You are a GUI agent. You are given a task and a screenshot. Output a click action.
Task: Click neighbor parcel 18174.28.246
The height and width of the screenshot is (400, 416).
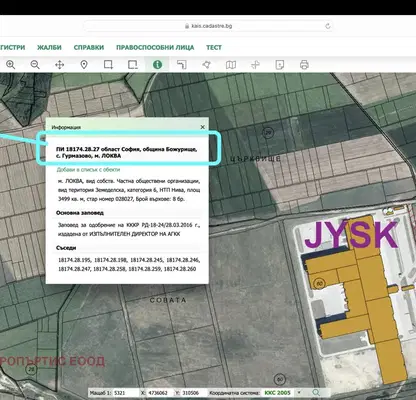point(182,260)
